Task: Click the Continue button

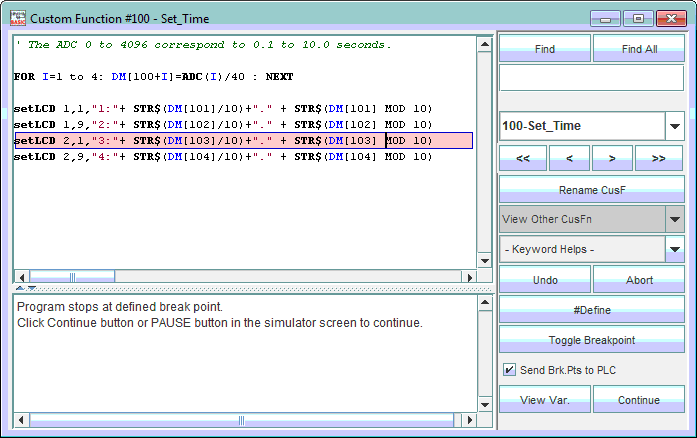Action: 639,400
